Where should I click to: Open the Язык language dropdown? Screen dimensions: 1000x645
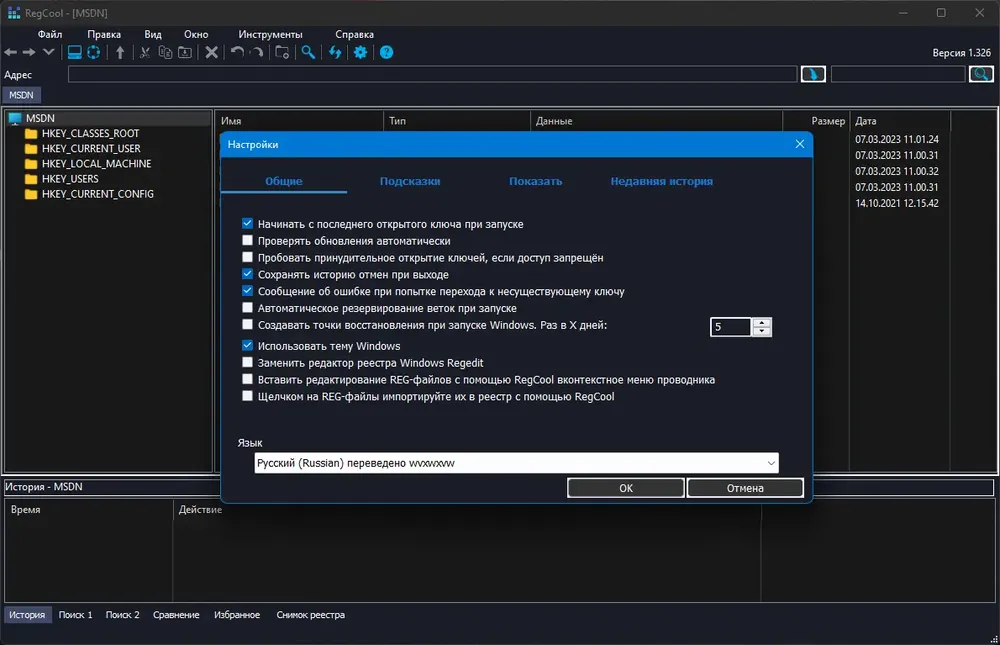click(516, 463)
